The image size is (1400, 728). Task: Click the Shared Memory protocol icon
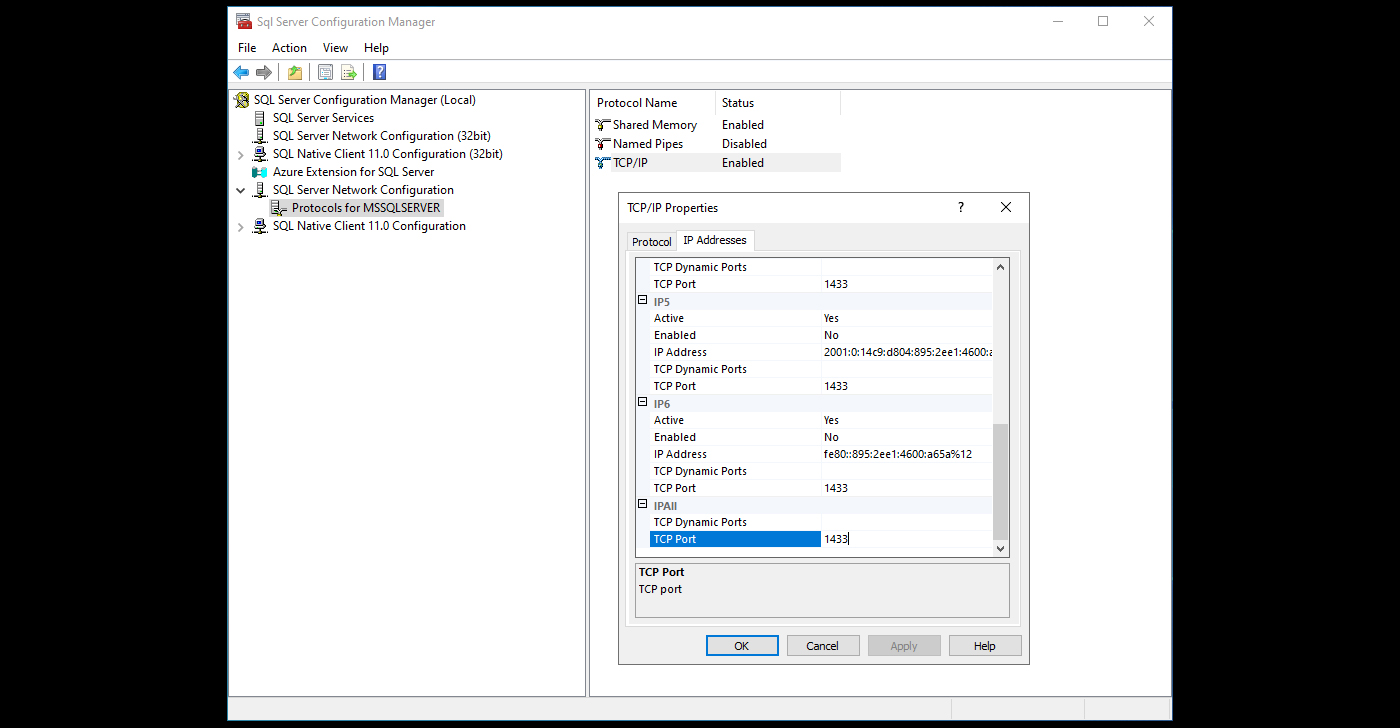click(602, 125)
